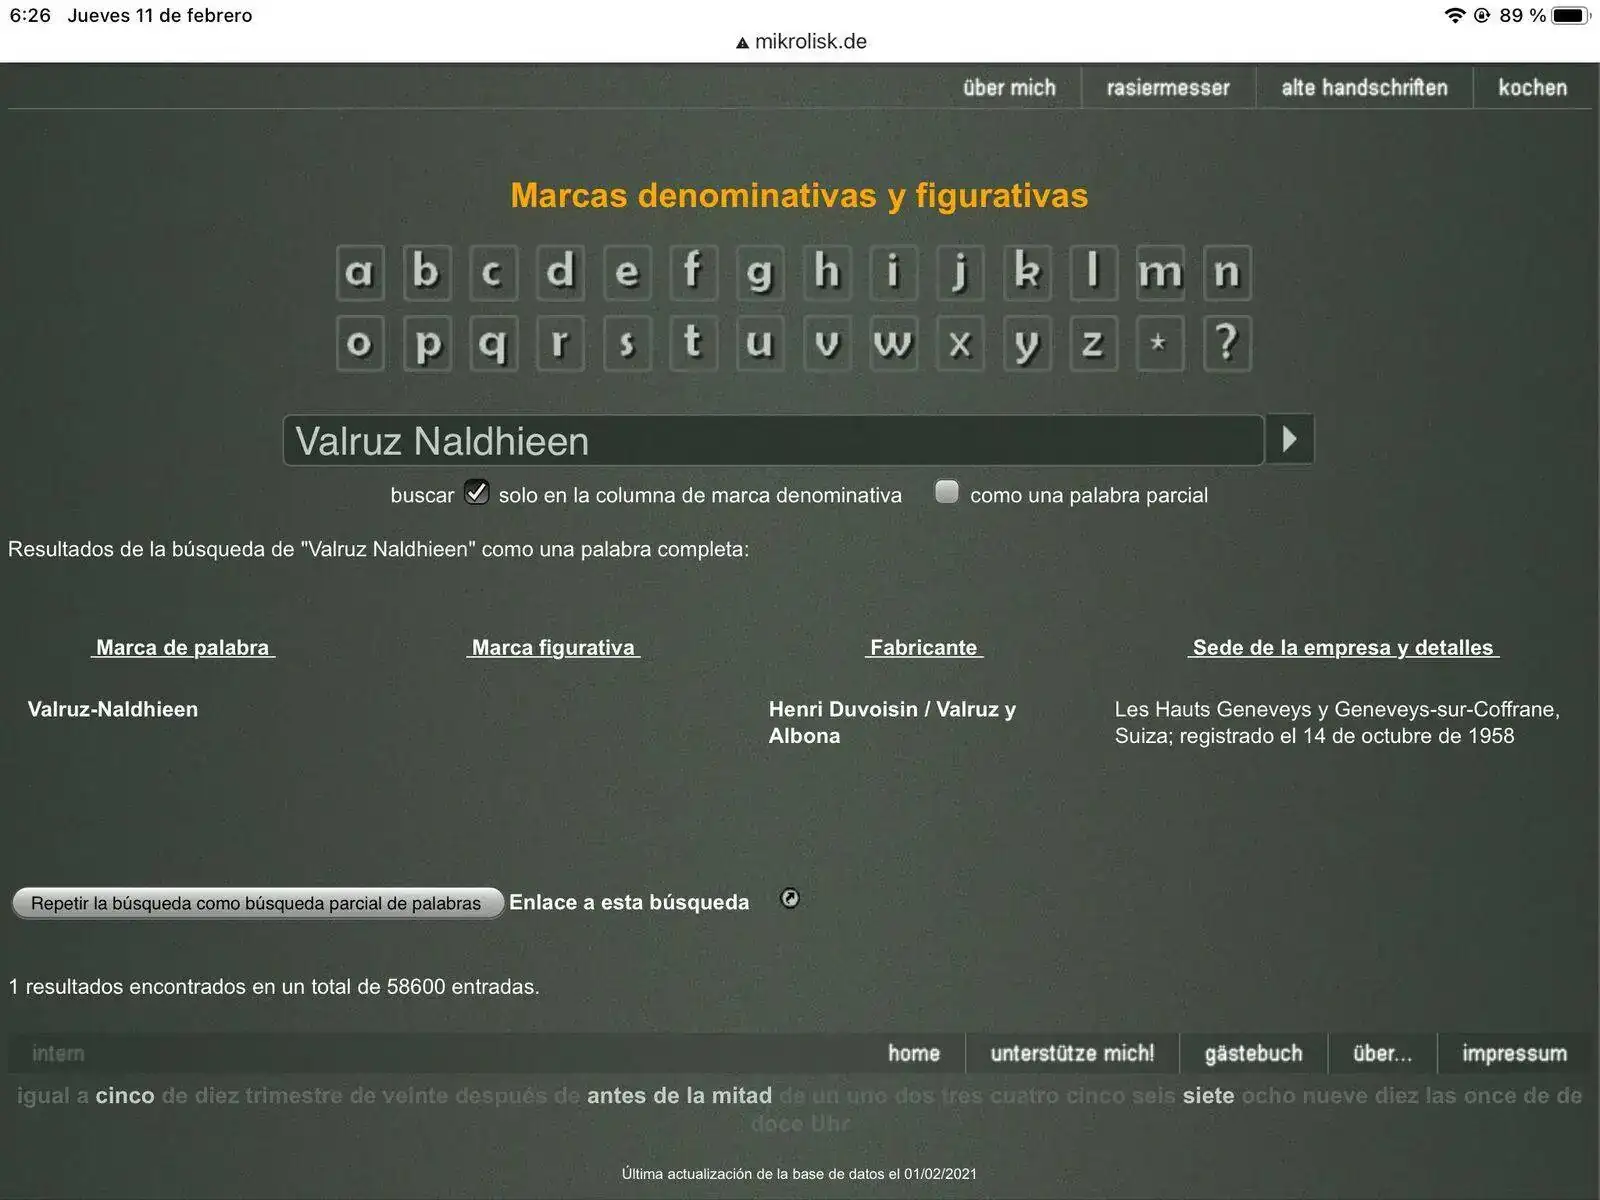
Task: Browse brands starting with k
Action: 1027,272
